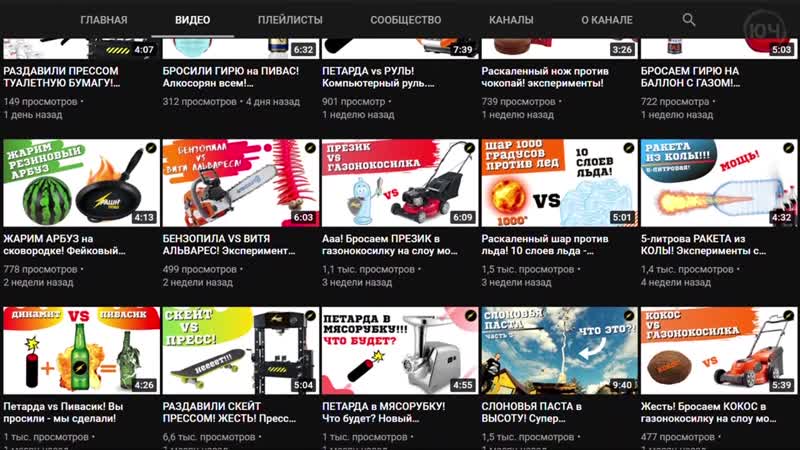Click title БРОСАЕМ ГИРЮ НА БАЛЛОН С ГАЗОМ
This screenshot has height=450, width=800.
690,77
